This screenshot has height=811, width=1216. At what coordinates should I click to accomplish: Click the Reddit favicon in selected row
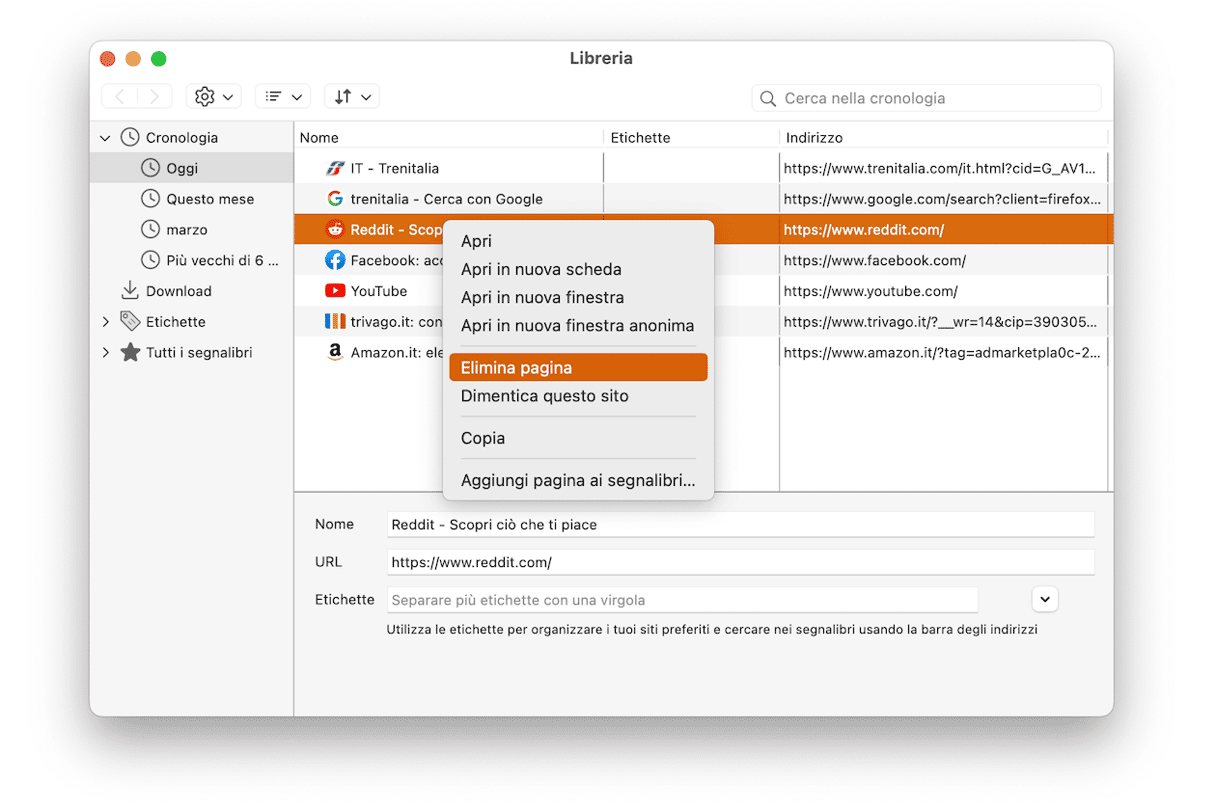pyautogui.click(x=335, y=229)
